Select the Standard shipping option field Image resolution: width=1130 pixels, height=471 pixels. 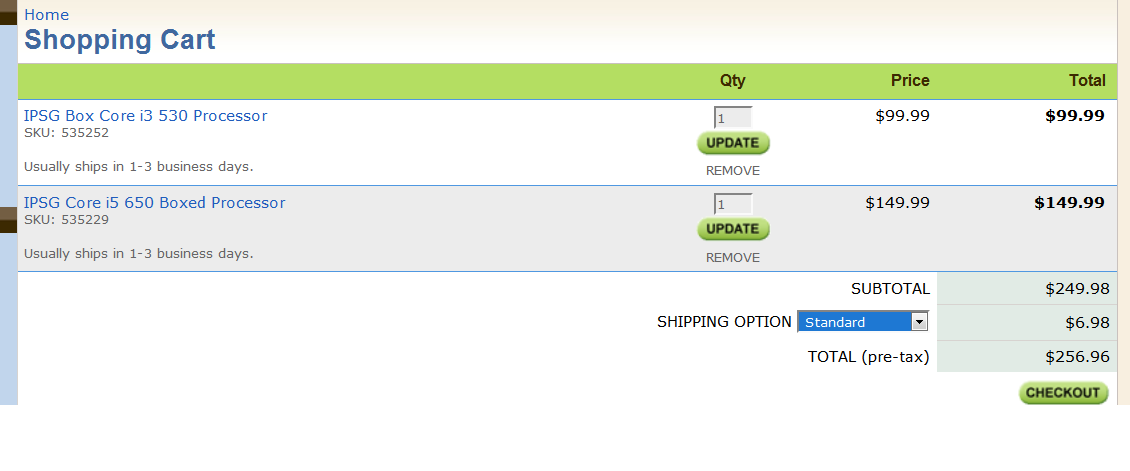[863, 322]
